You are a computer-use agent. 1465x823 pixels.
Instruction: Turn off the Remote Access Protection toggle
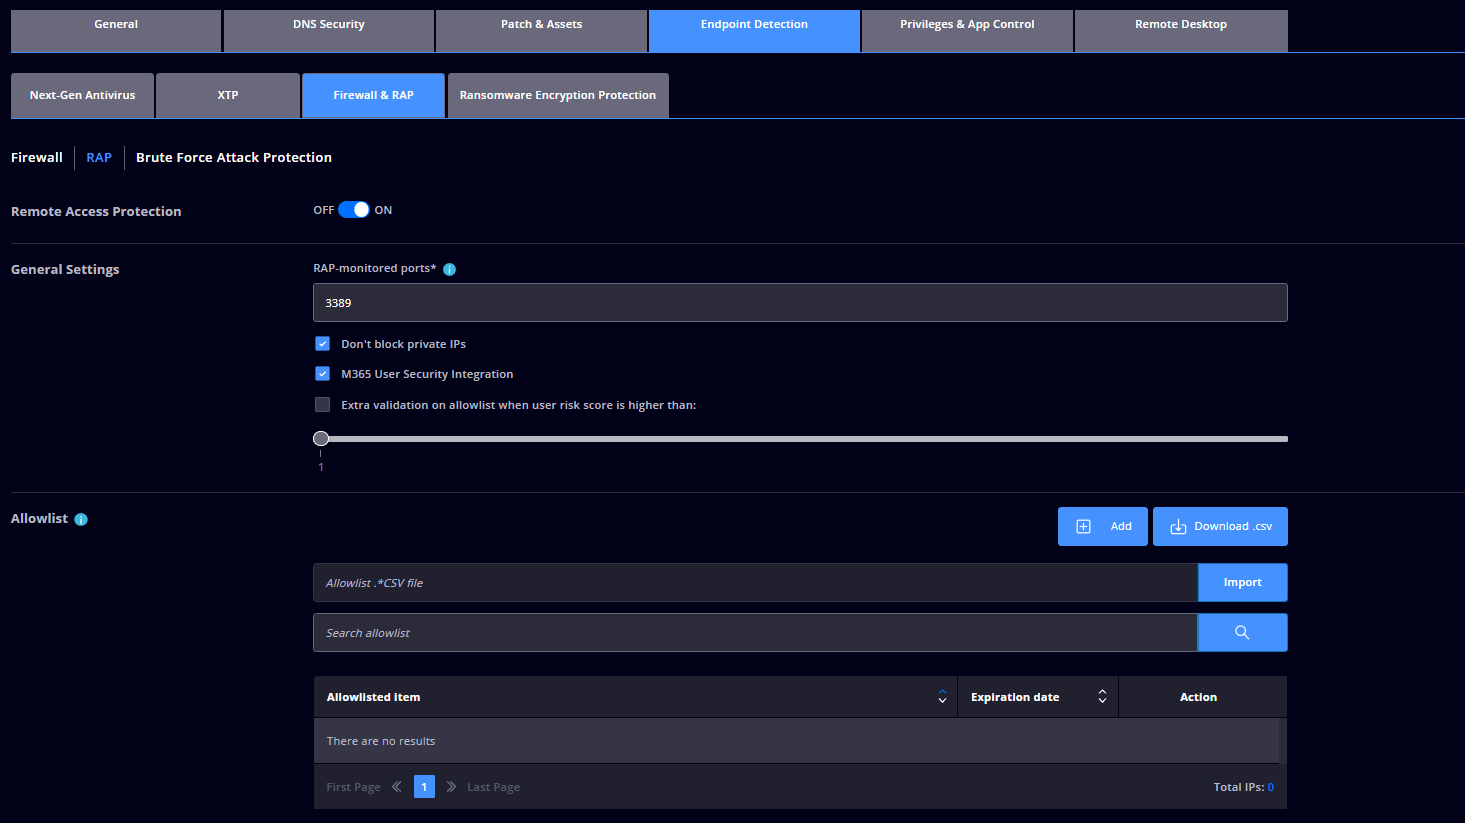(354, 210)
